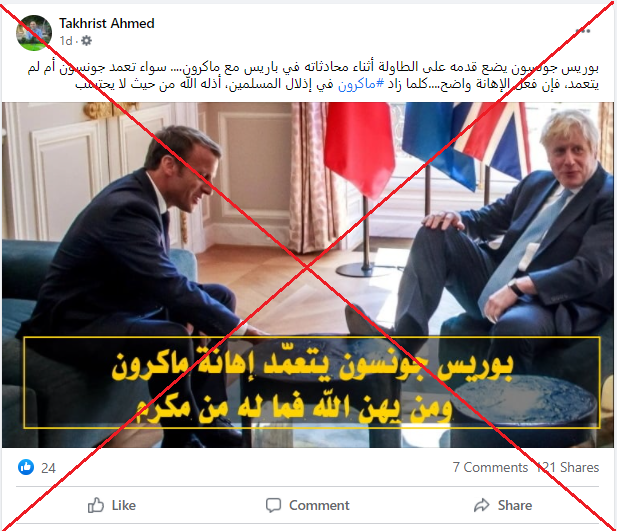Click the thumbs-up icon in Like button
The width and height of the screenshot is (617, 531).
pyautogui.click(x=96, y=505)
